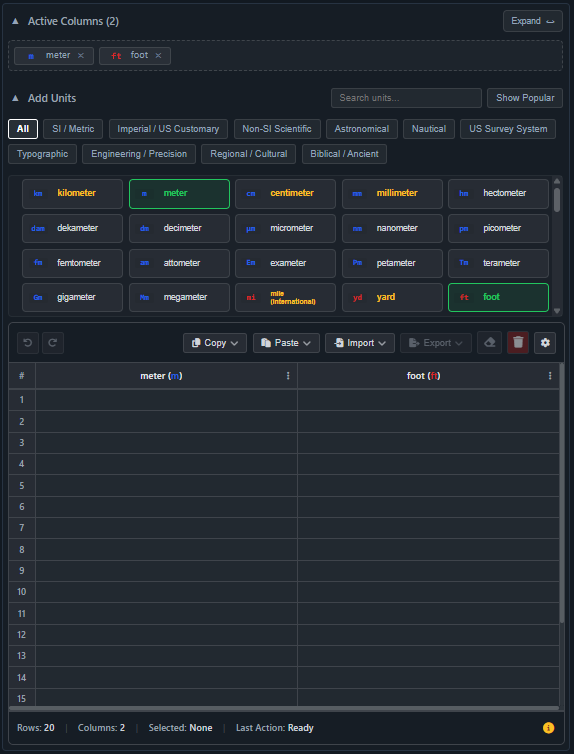Add the yard unit
574x754 pixels.
coord(392,298)
